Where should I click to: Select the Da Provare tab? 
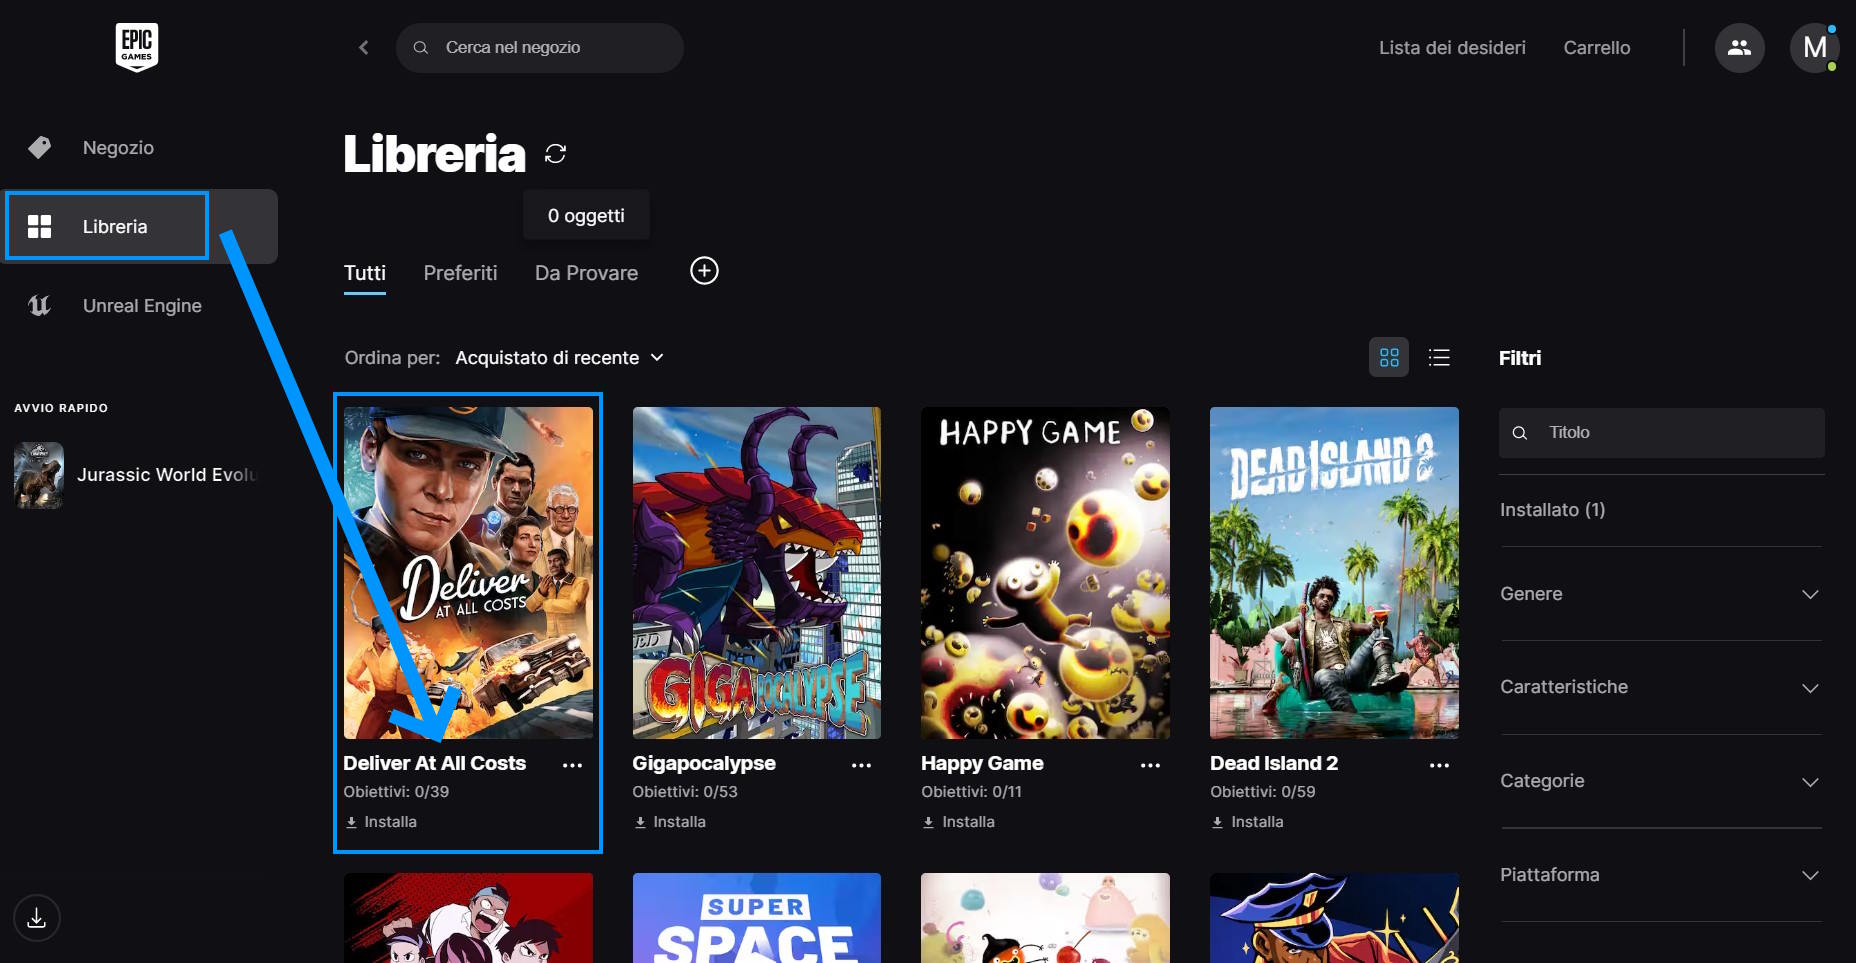pos(586,273)
